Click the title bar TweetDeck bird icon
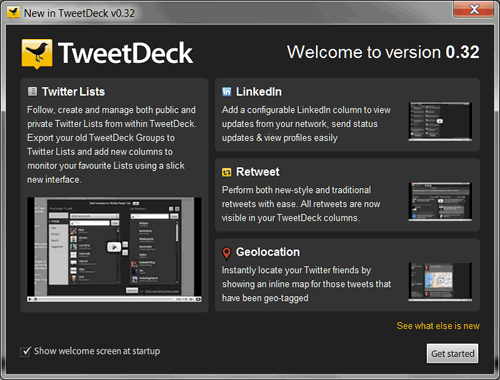500x380 pixels. click(x=13, y=13)
